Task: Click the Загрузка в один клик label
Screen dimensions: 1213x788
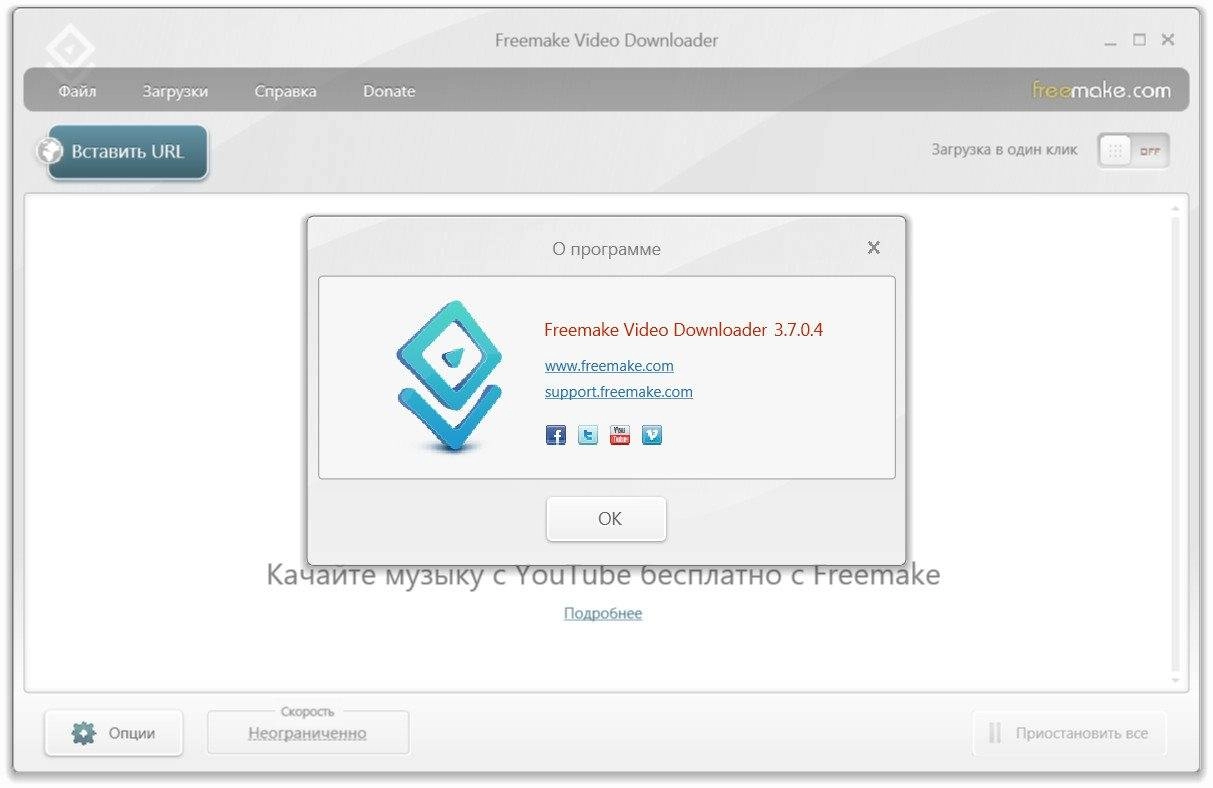Action: 1005,150
